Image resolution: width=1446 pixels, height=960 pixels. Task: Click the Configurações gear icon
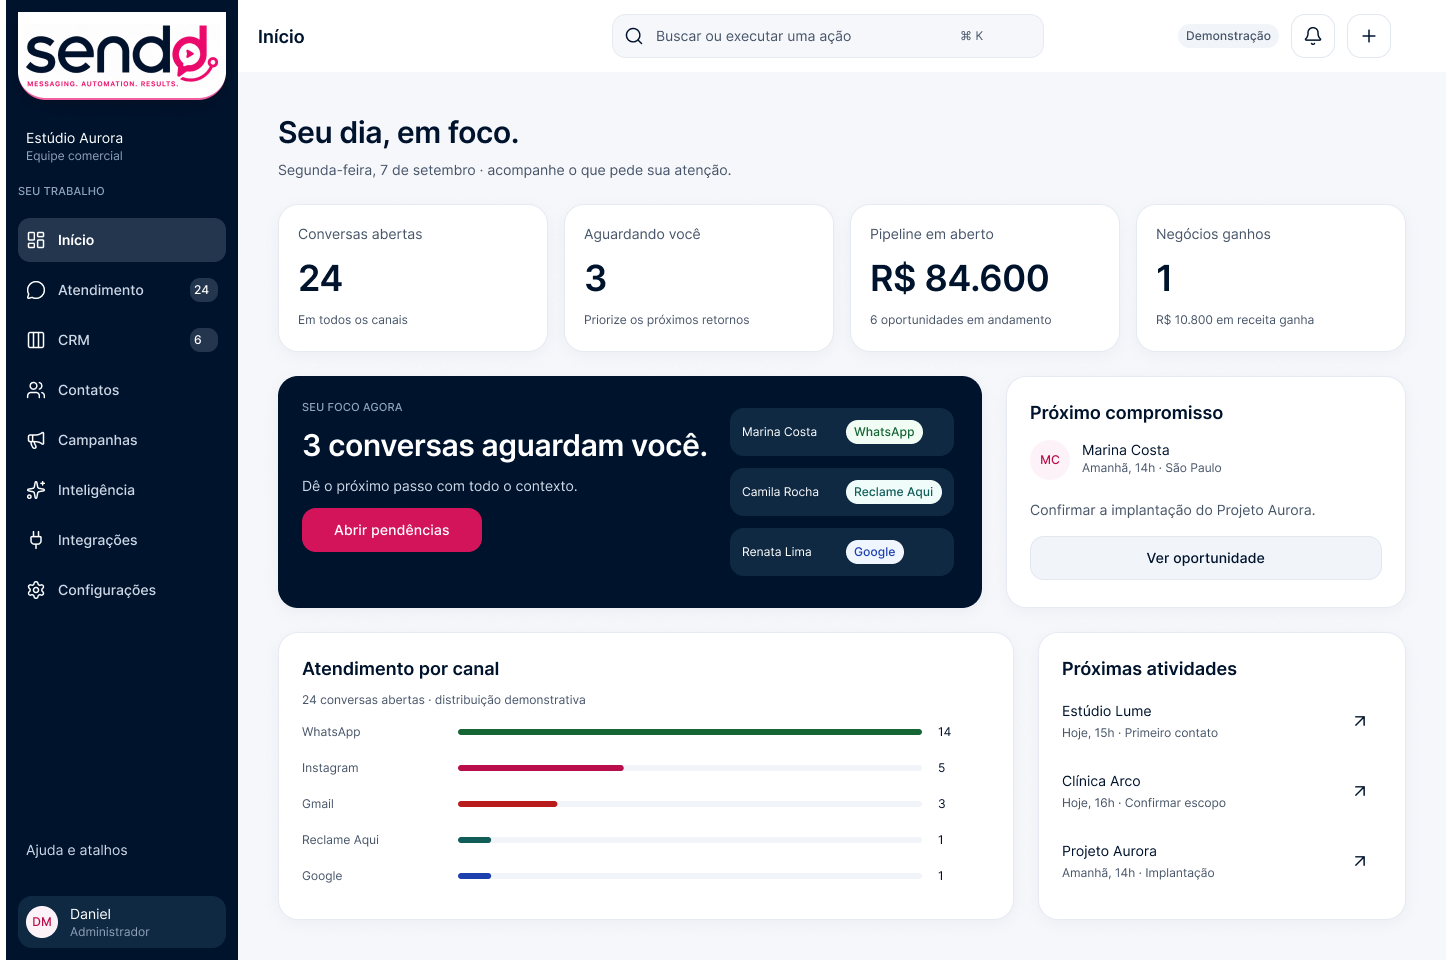(36, 590)
